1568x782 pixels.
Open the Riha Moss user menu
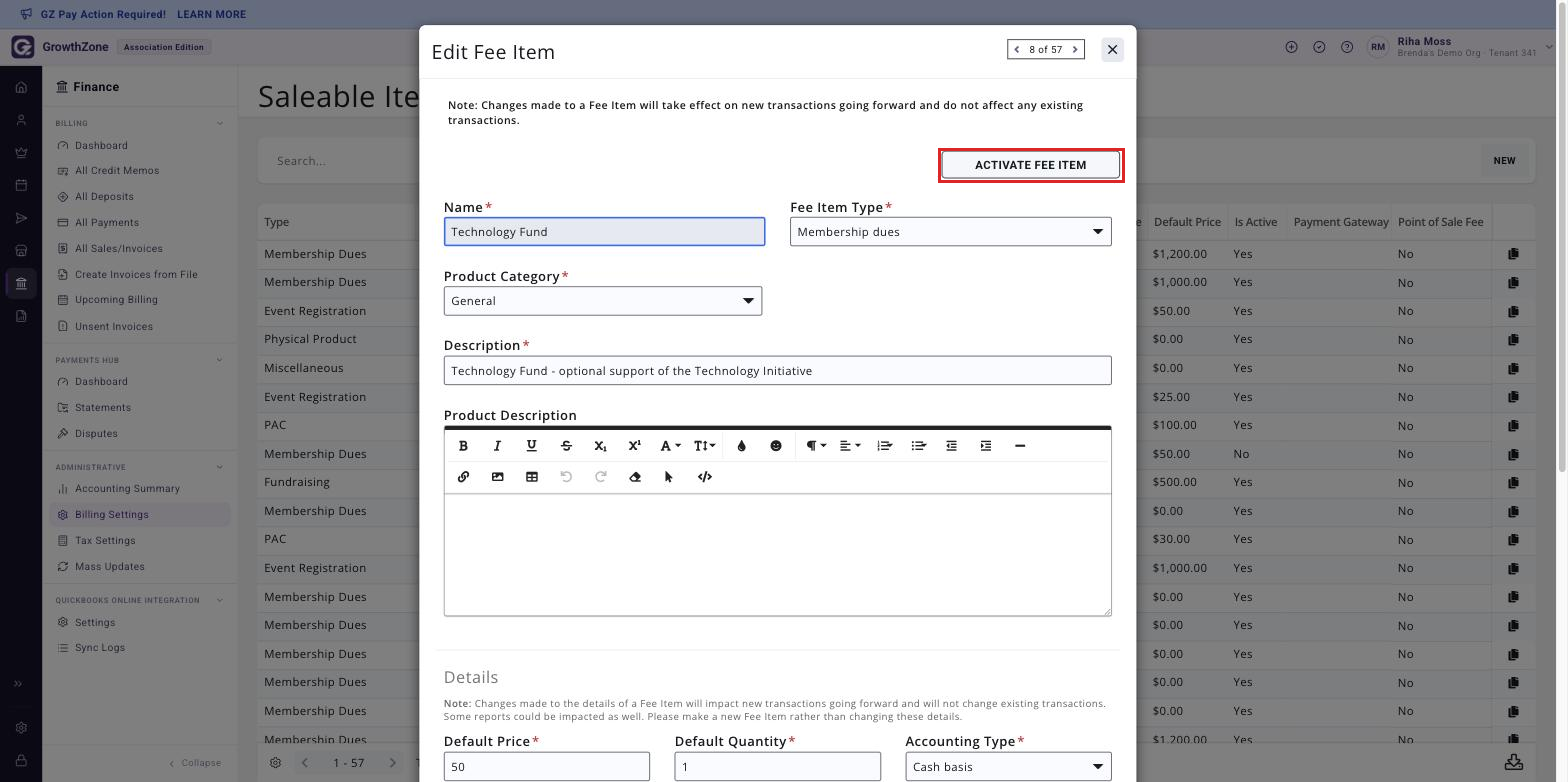(x=1459, y=47)
